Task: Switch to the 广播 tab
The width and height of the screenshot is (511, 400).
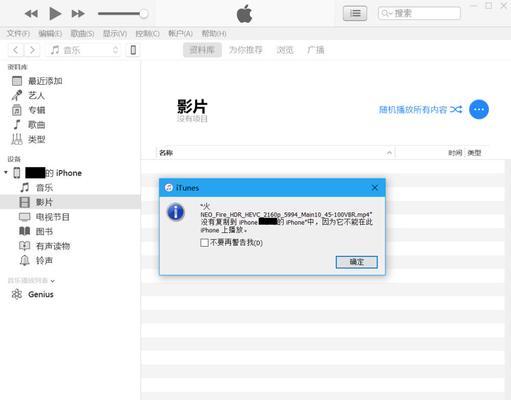Action: 316,50
